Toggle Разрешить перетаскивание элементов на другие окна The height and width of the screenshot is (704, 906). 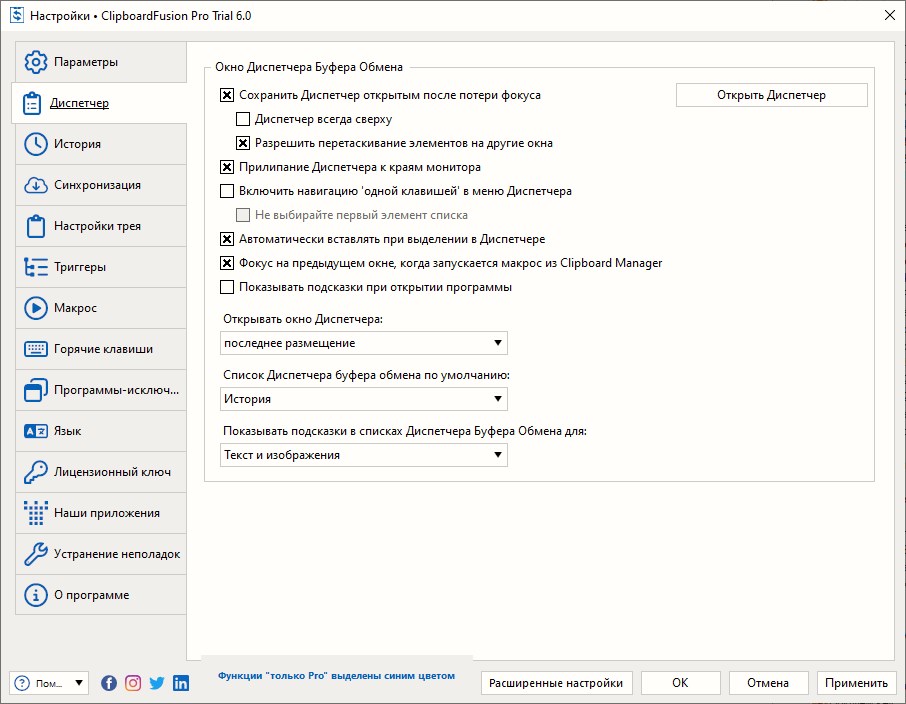click(243, 143)
